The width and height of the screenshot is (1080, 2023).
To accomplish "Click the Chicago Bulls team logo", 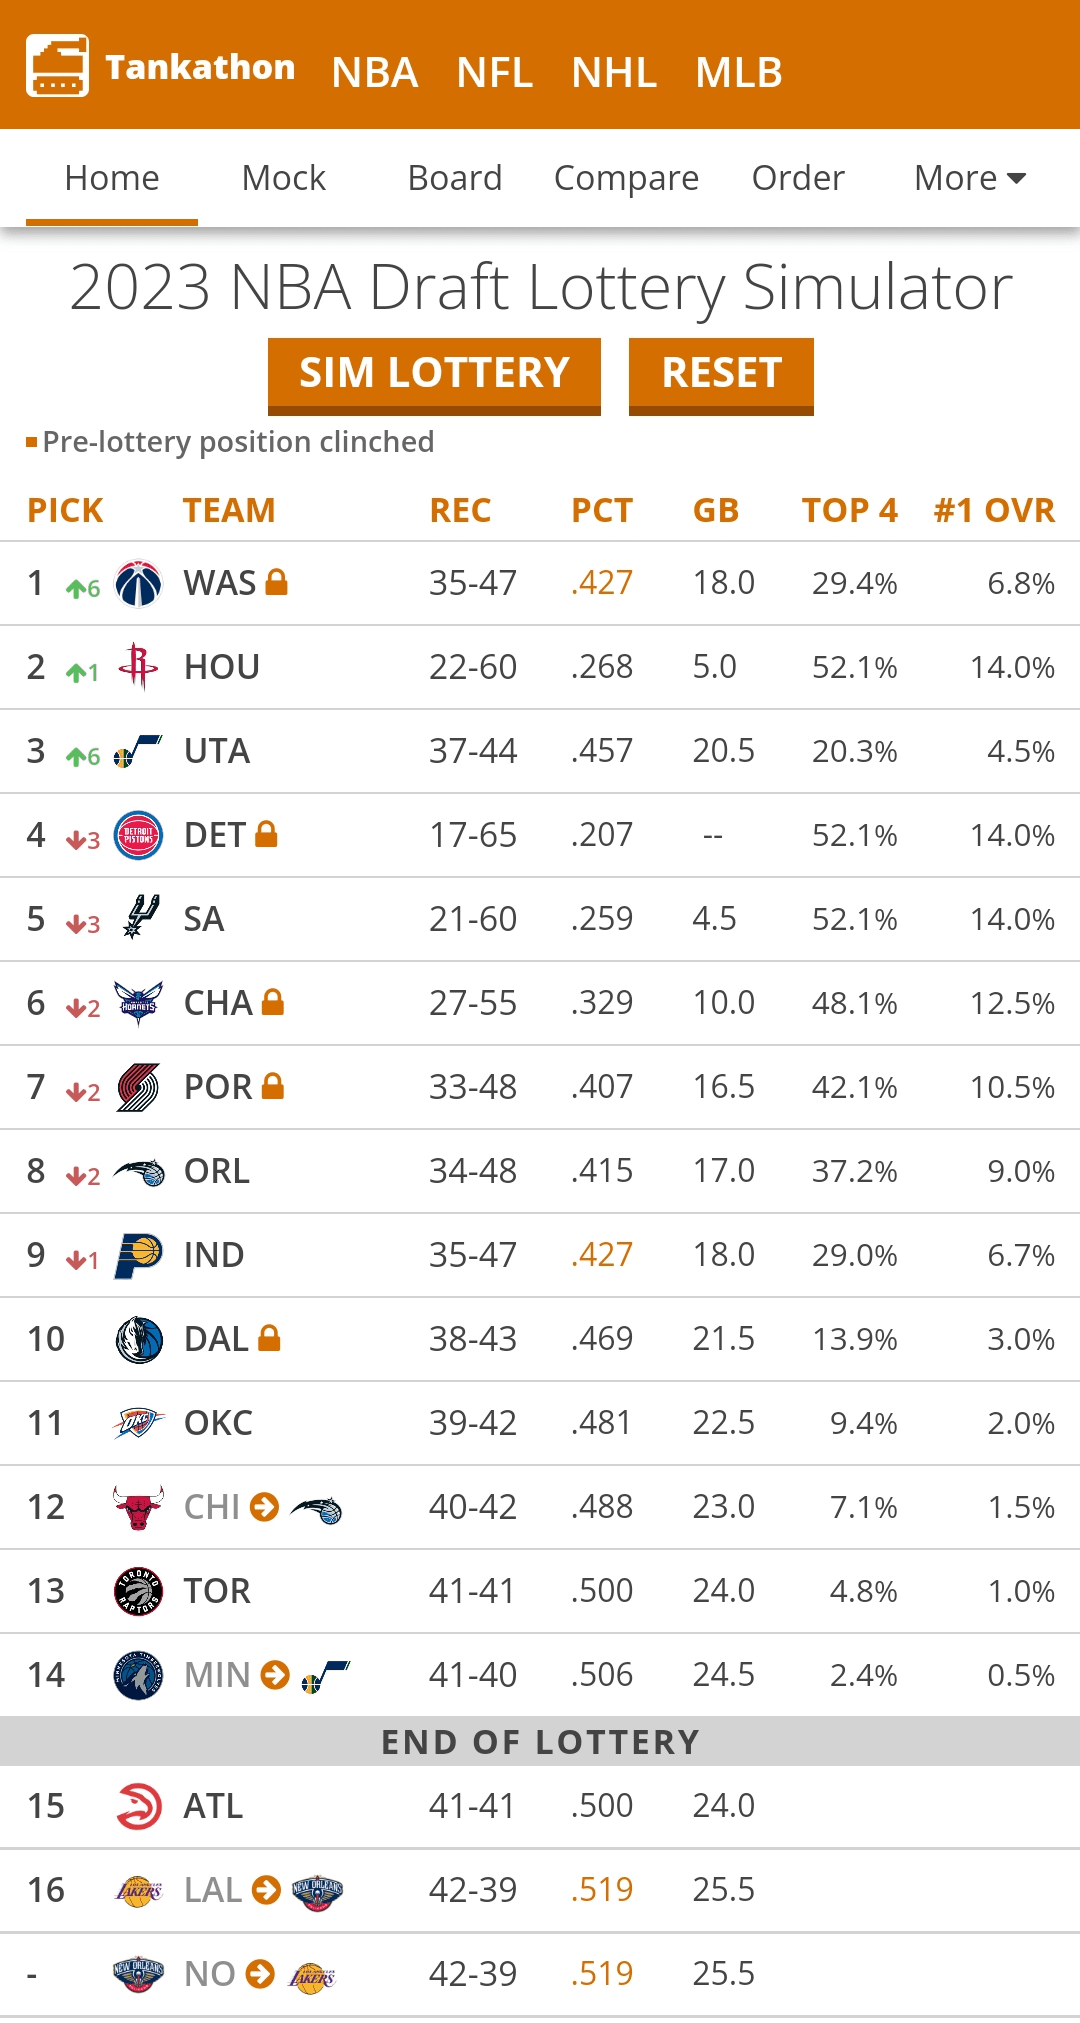I will tap(138, 1507).
